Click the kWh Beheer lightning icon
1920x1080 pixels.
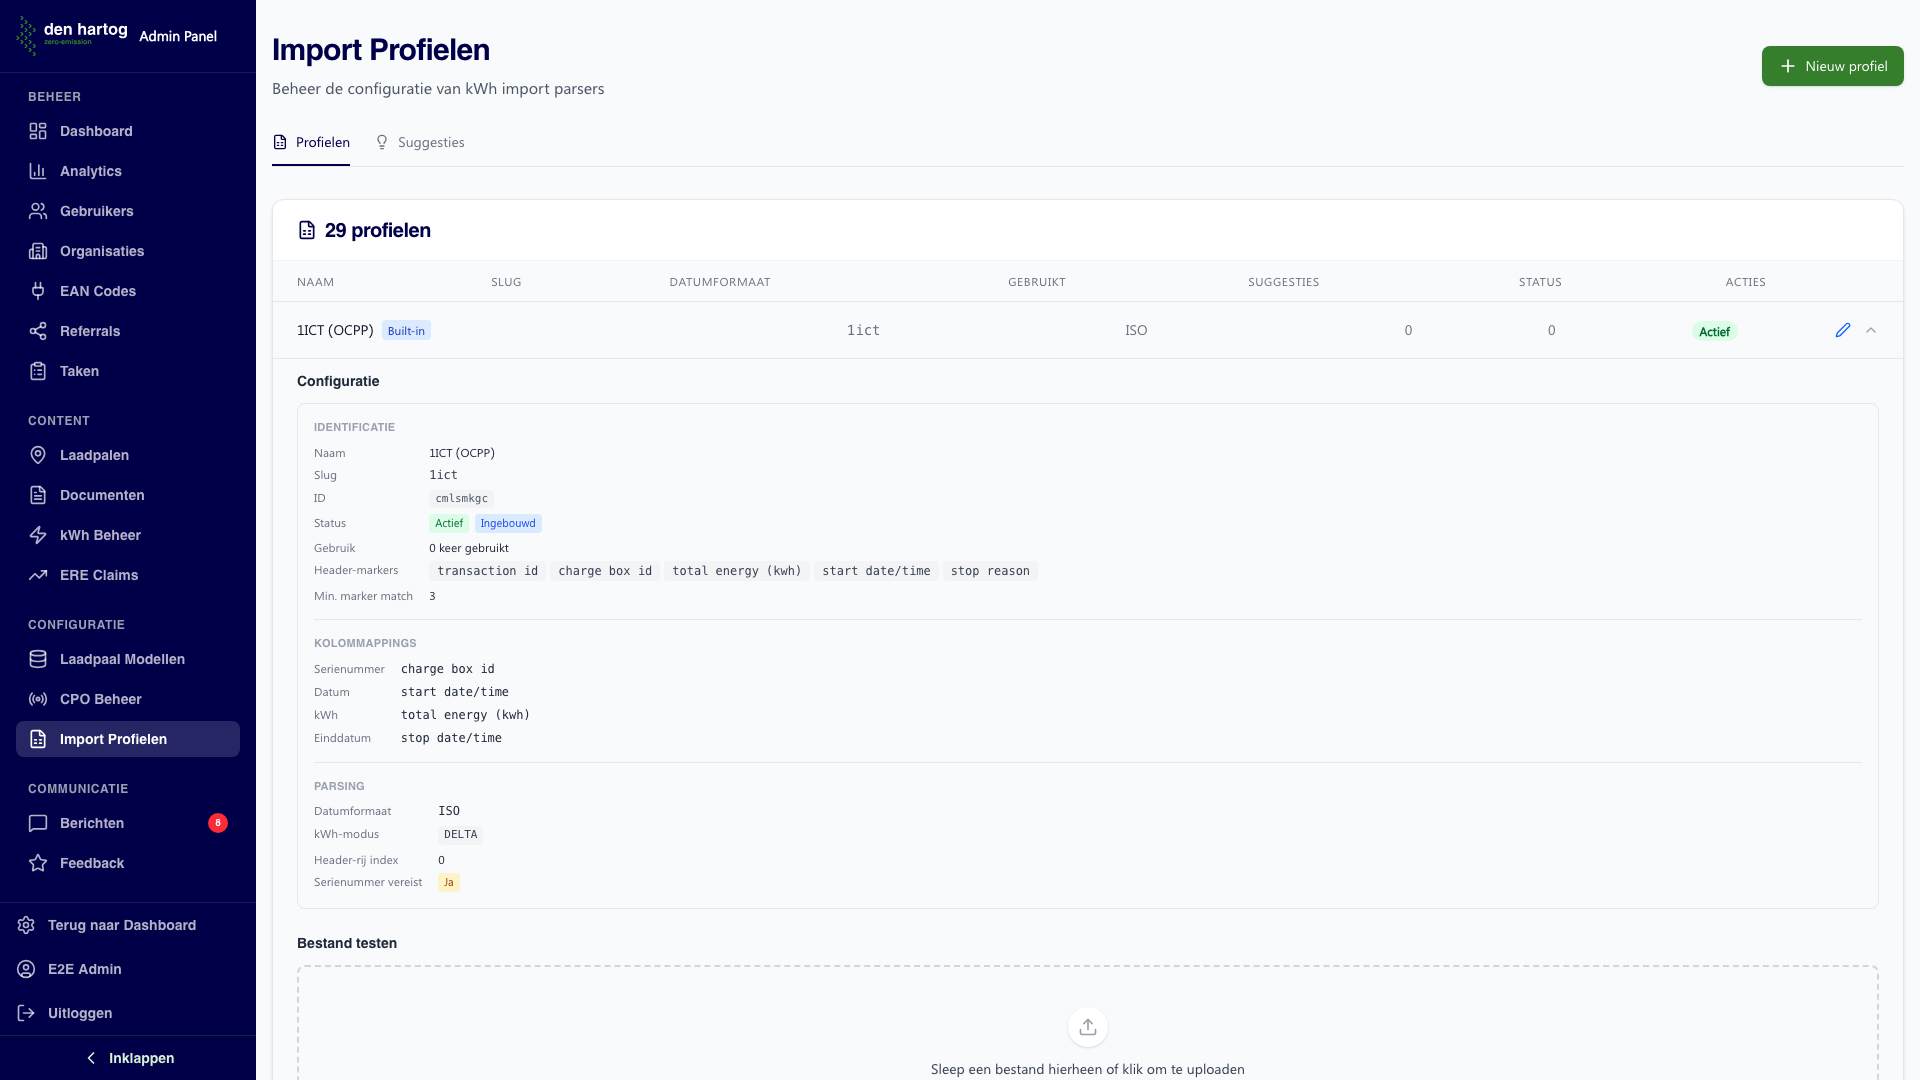[38, 535]
